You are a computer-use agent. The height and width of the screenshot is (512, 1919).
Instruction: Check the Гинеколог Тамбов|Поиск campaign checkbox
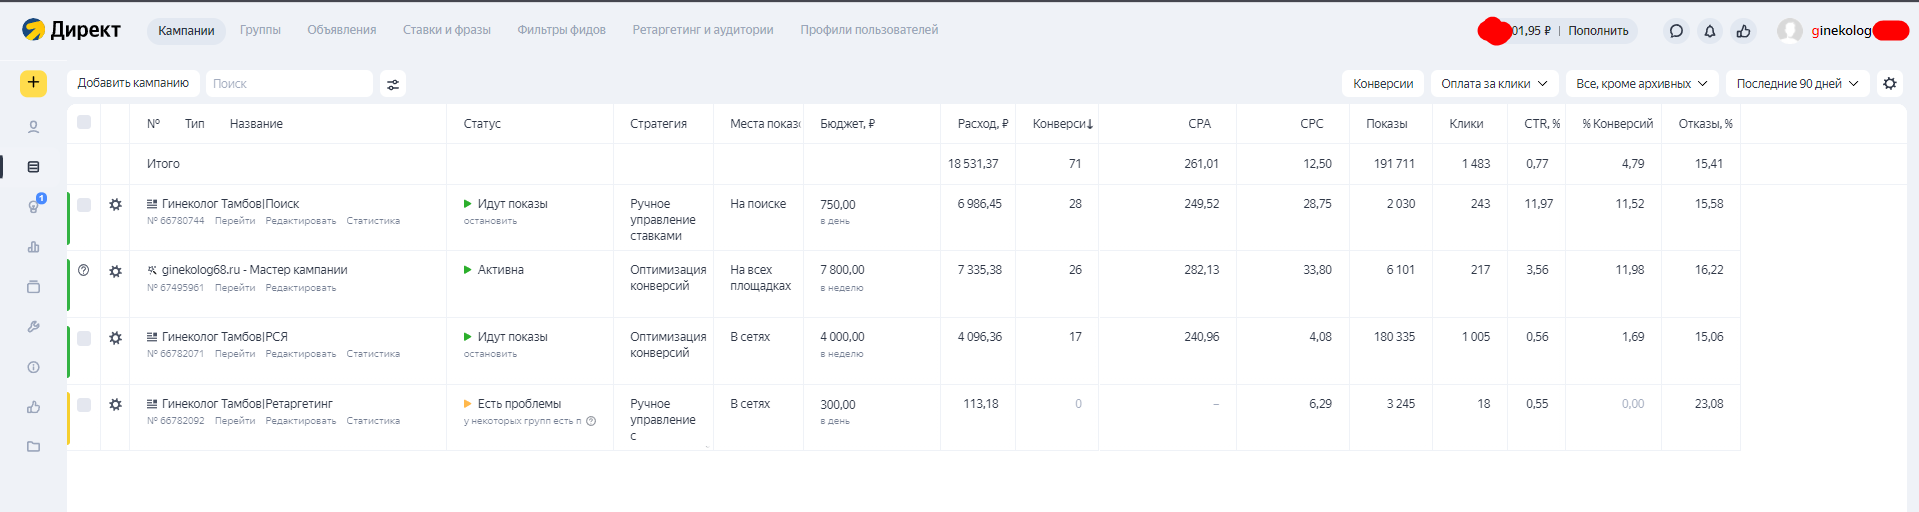tap(84, 205)
